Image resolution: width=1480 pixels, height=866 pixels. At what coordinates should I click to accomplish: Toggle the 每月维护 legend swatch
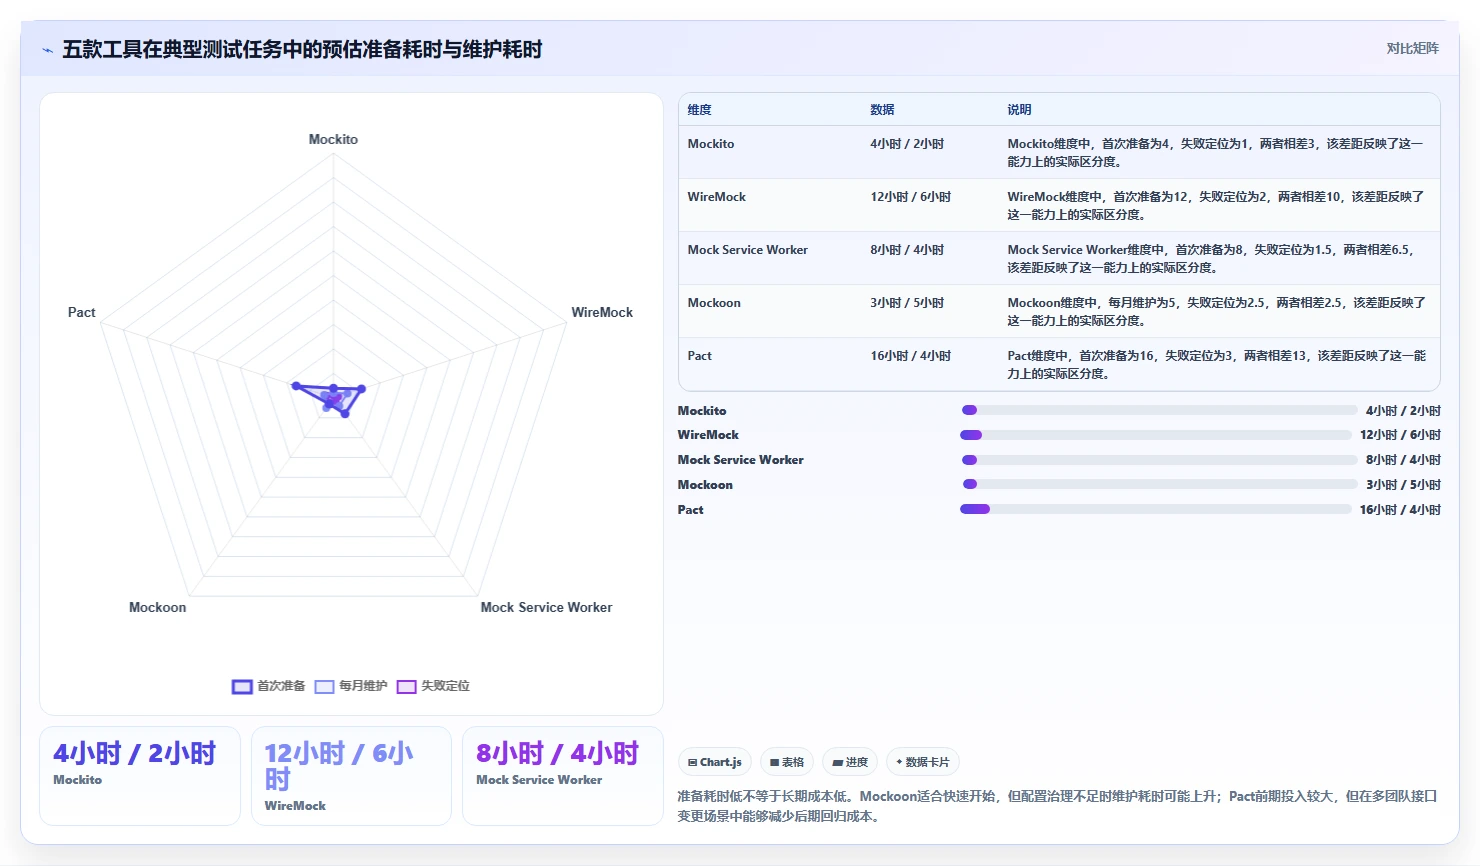[324, 686]
